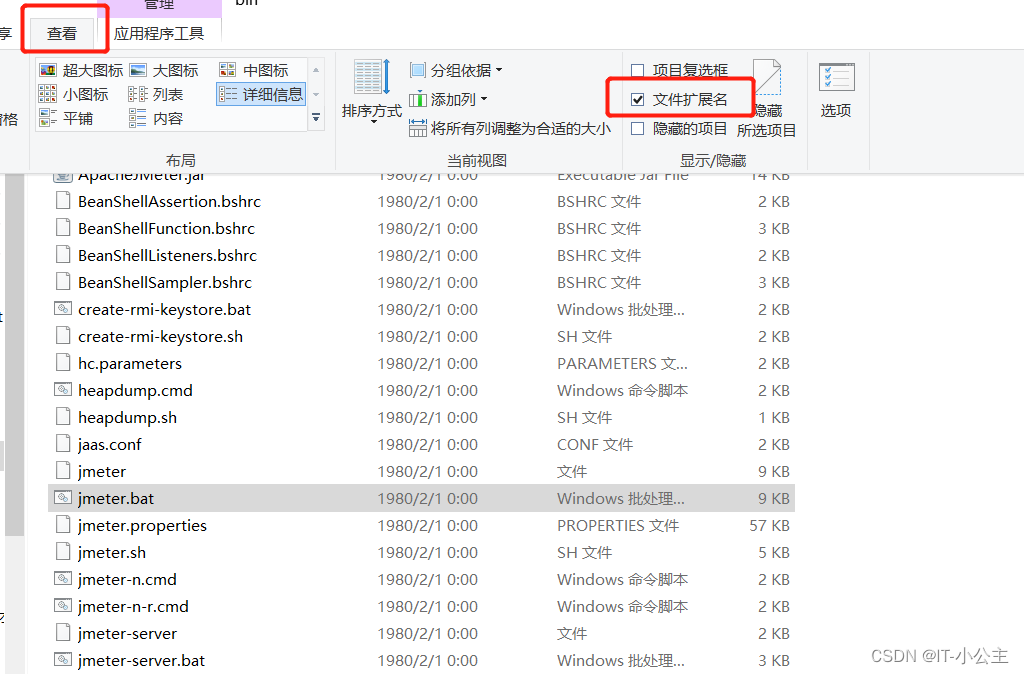Click the jaas.conf file icon
Image resolution: width=1024 pixels, height=674 pixels.
[63, 443]
